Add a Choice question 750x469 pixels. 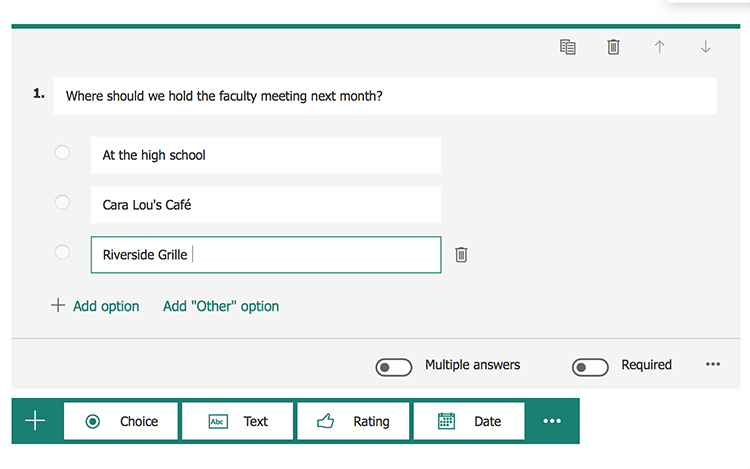(121, 421)
